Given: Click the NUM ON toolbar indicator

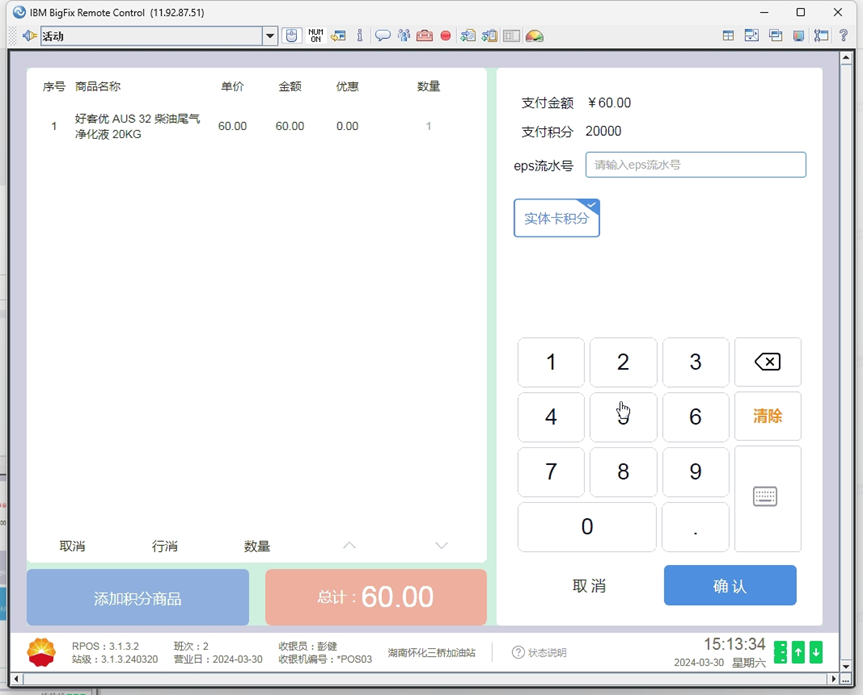Looking at the screenshot, I should tap(315, 36).
